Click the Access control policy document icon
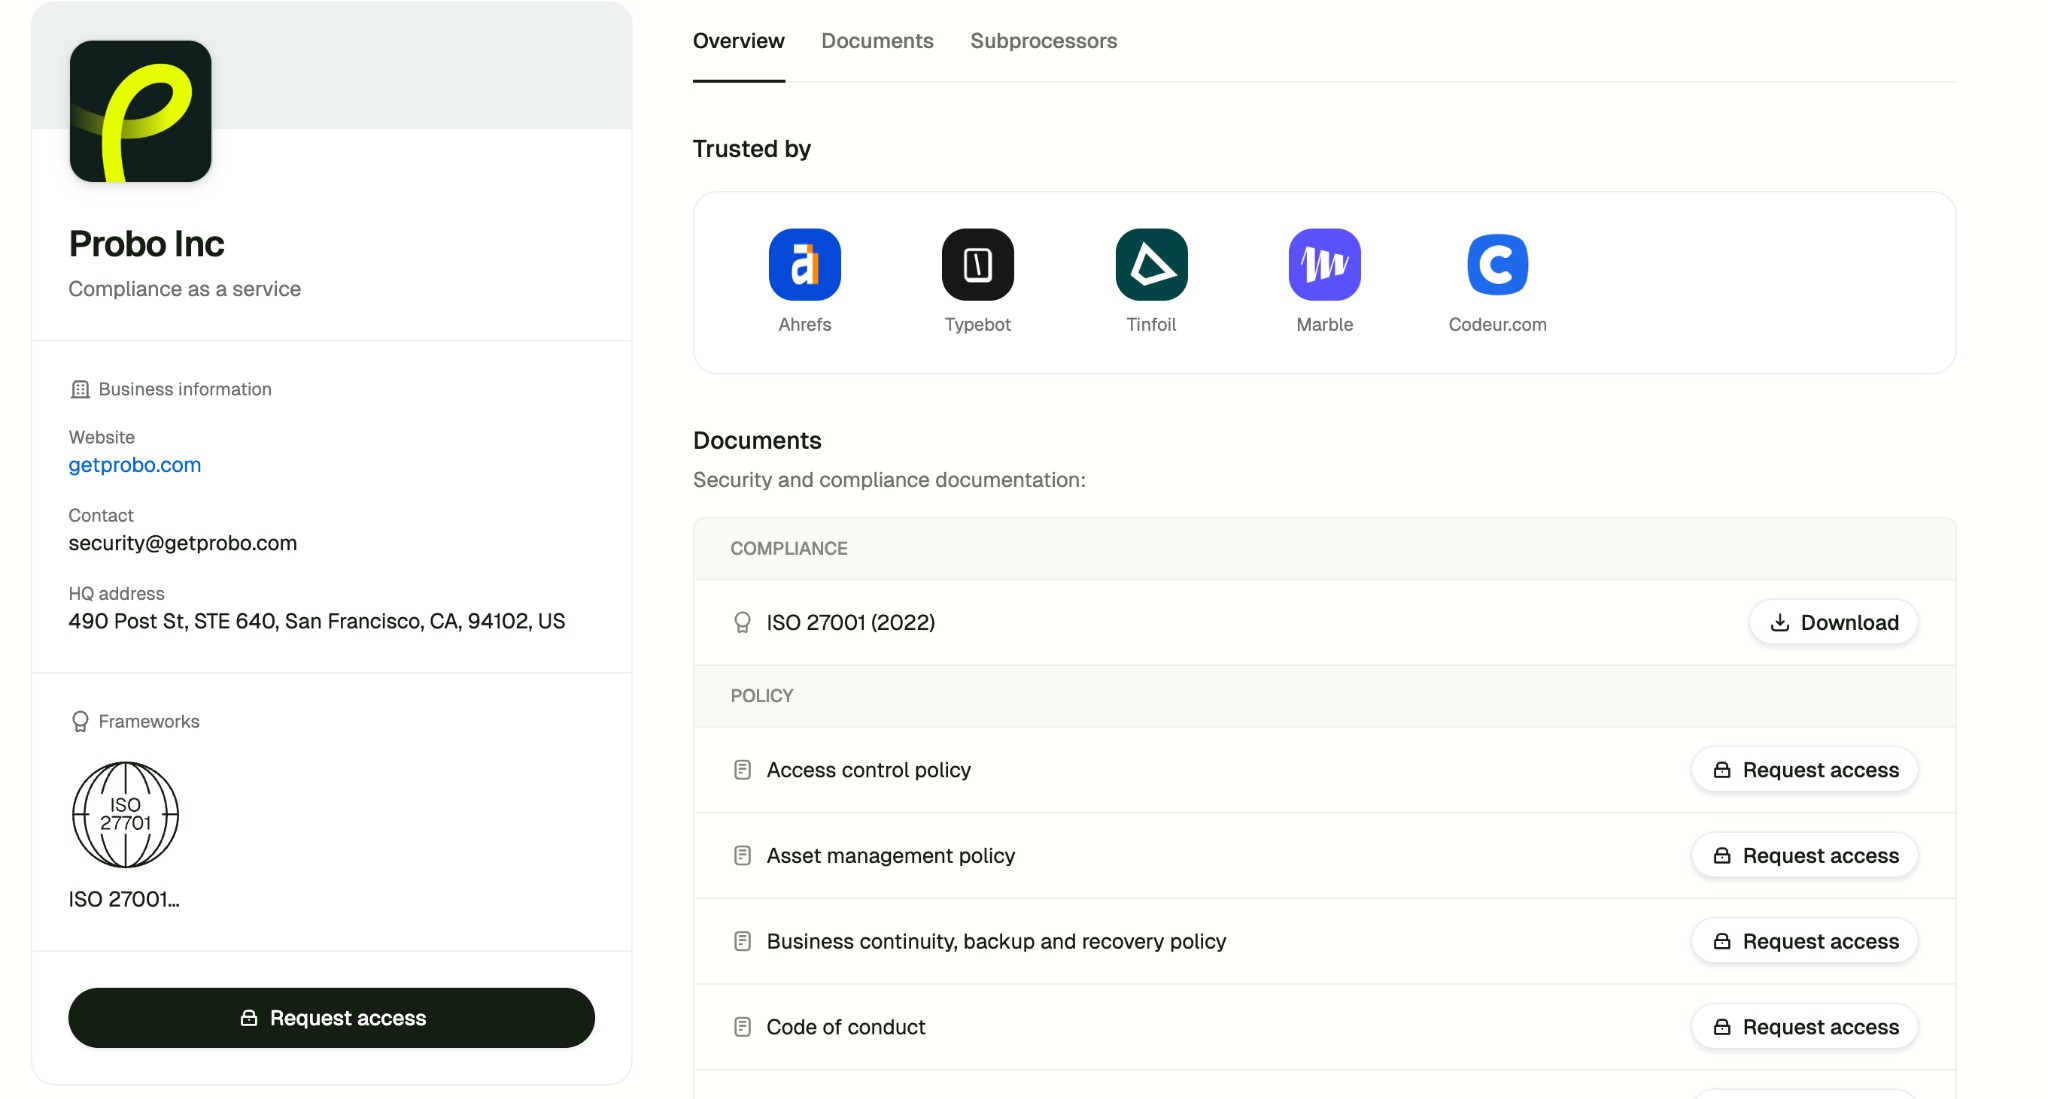This screenshot has height=1099, width=2048. [742, 770]
